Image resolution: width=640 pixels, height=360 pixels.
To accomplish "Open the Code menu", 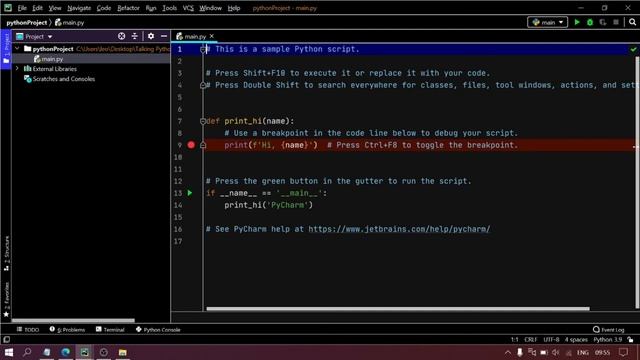I will point(104,8).
